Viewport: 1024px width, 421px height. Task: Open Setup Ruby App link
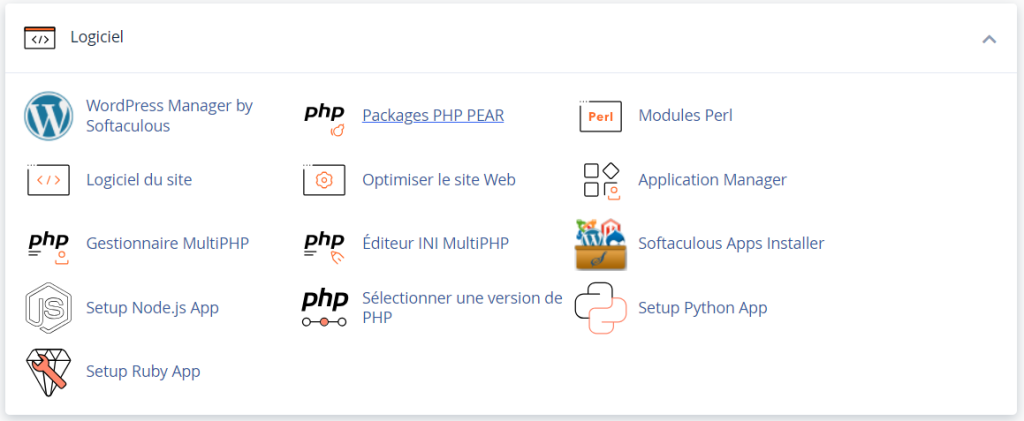[143, 372]
